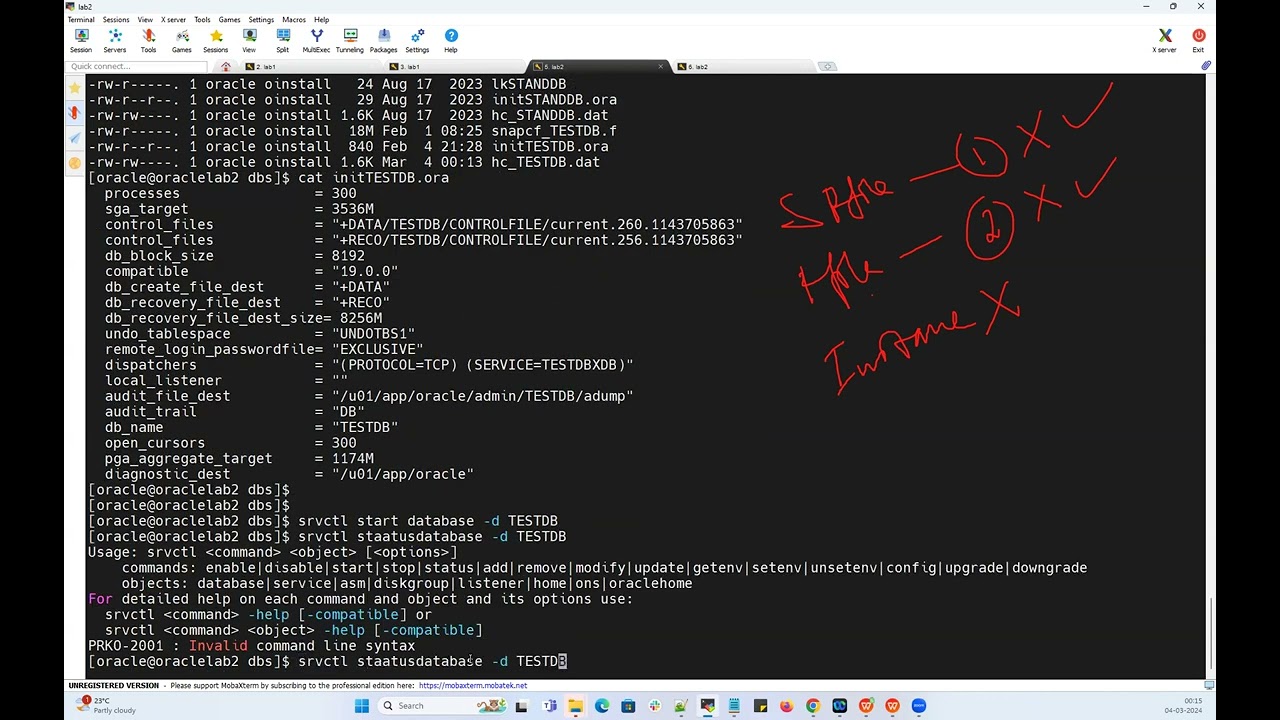The width and height of the screenshot is (1280, 720).
Task: Click the Split toolbar icon
Action: (x=283, y=40)
